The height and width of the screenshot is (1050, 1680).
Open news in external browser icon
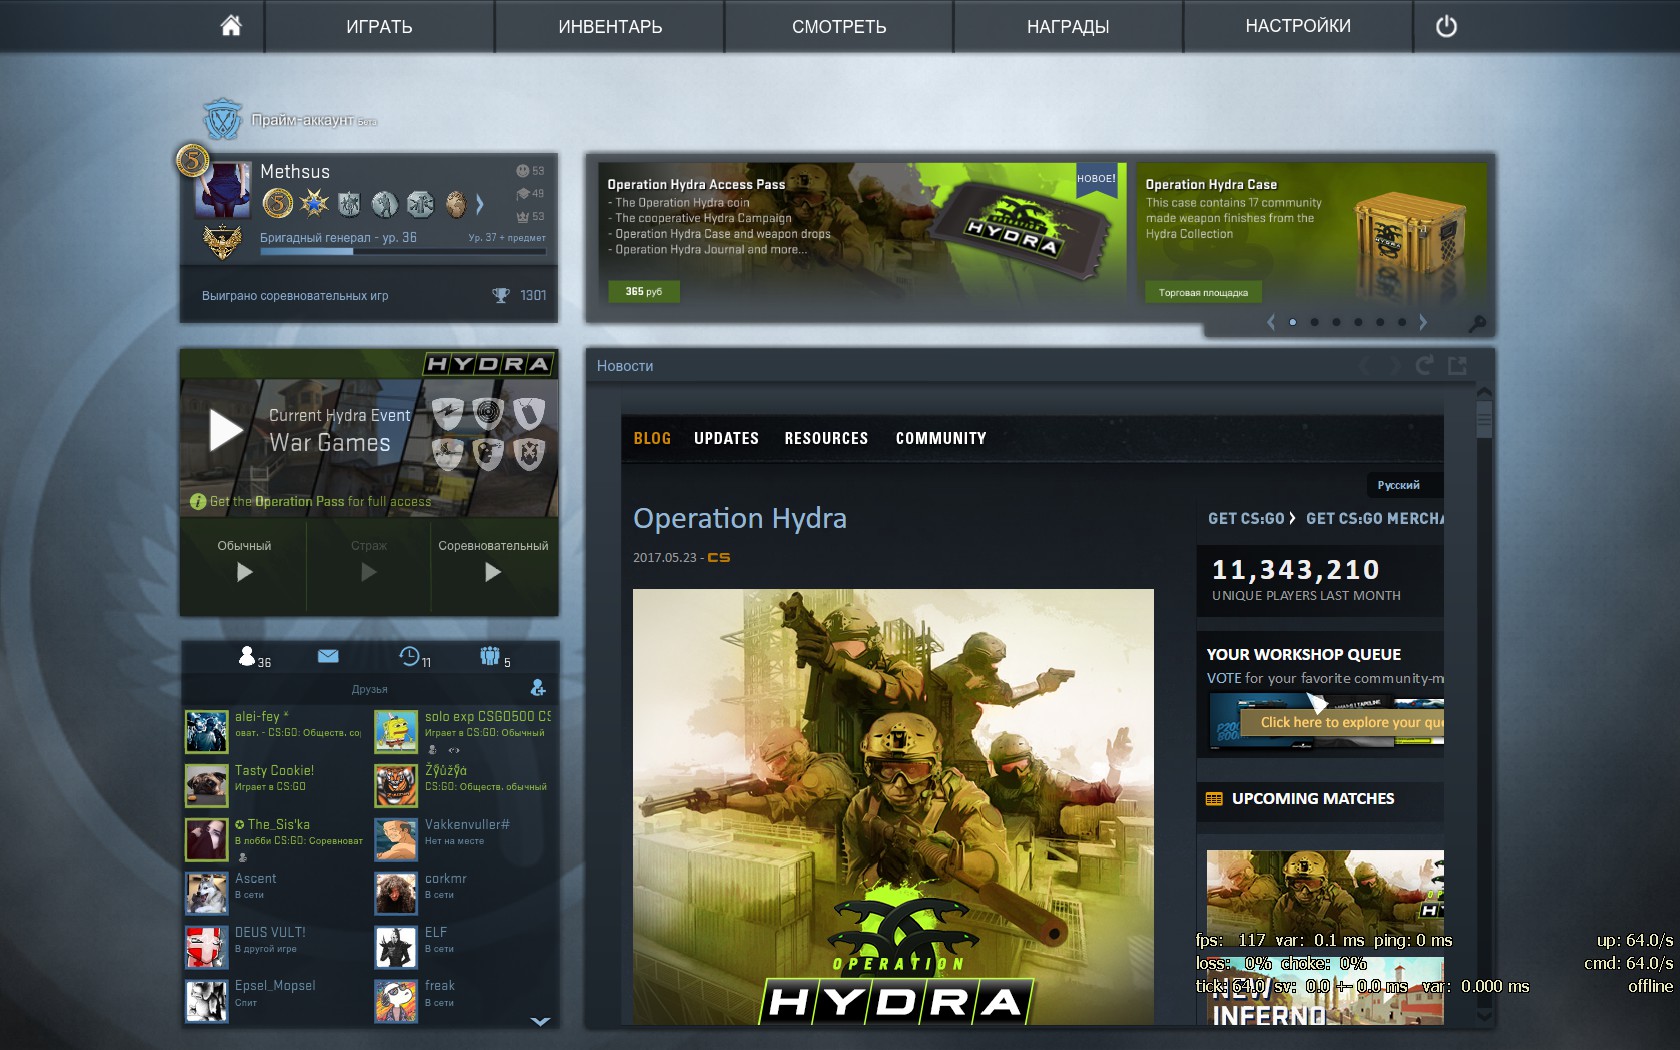(x=1458, y=365)
